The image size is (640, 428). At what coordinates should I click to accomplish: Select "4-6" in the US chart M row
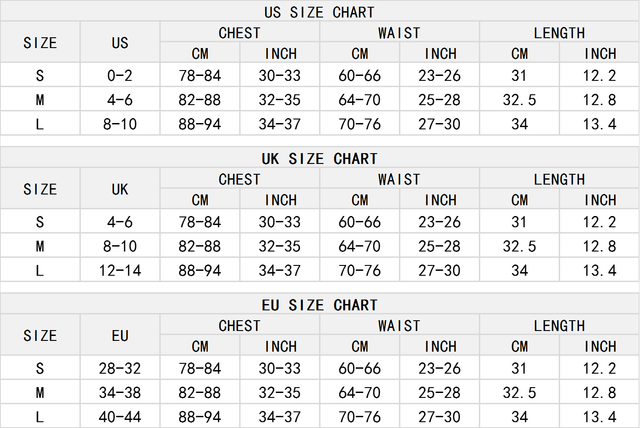[120, 100]
